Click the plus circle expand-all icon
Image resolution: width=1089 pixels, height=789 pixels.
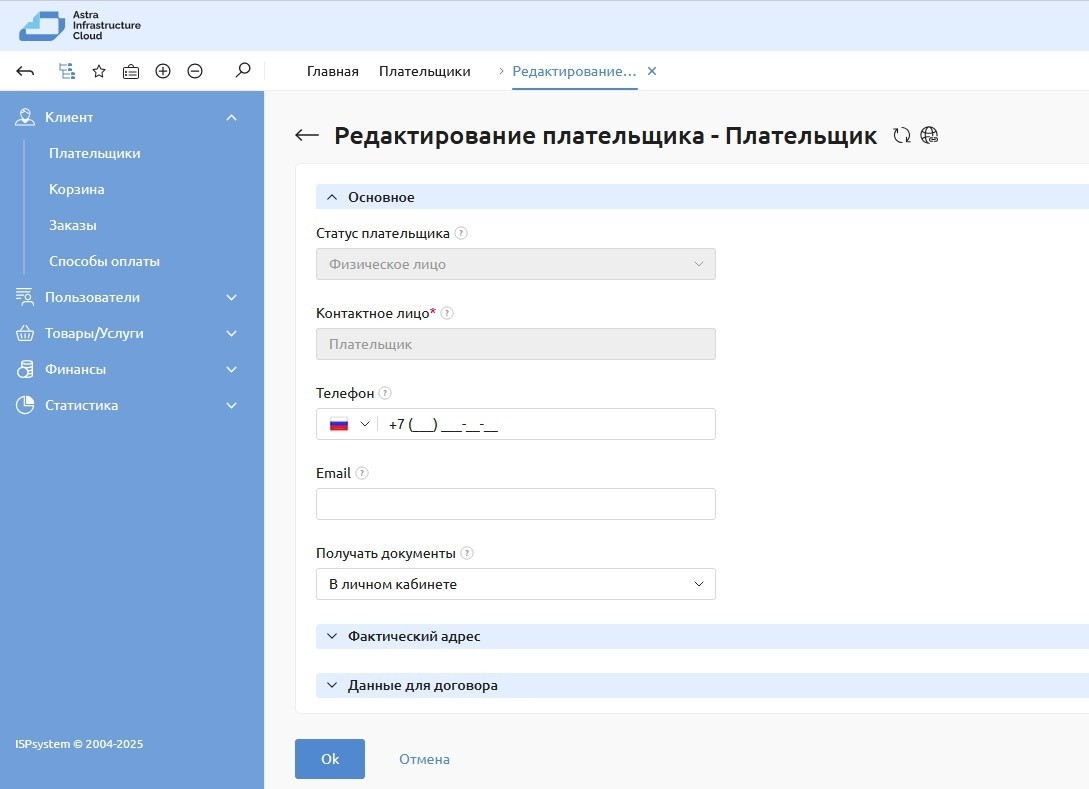[x=163, y=71]
